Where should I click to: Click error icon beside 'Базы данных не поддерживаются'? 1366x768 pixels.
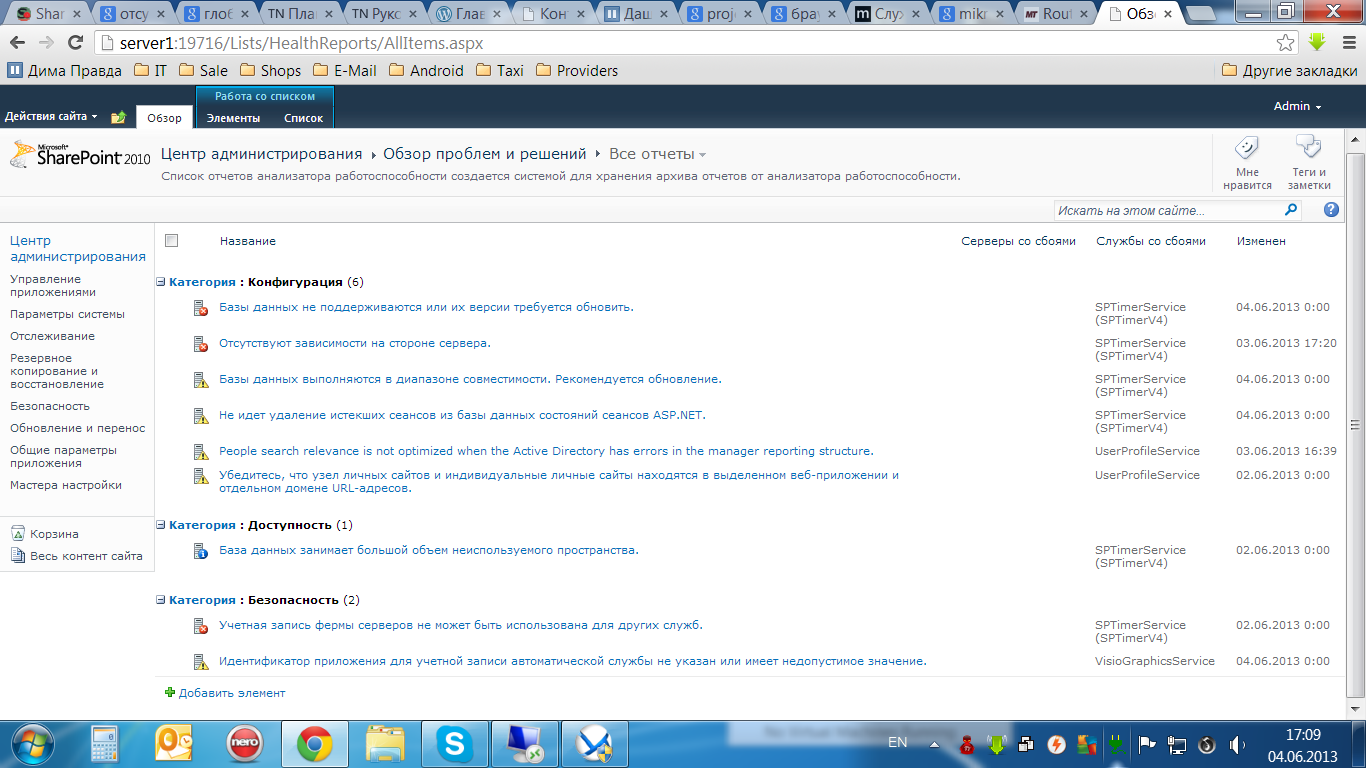200,308
